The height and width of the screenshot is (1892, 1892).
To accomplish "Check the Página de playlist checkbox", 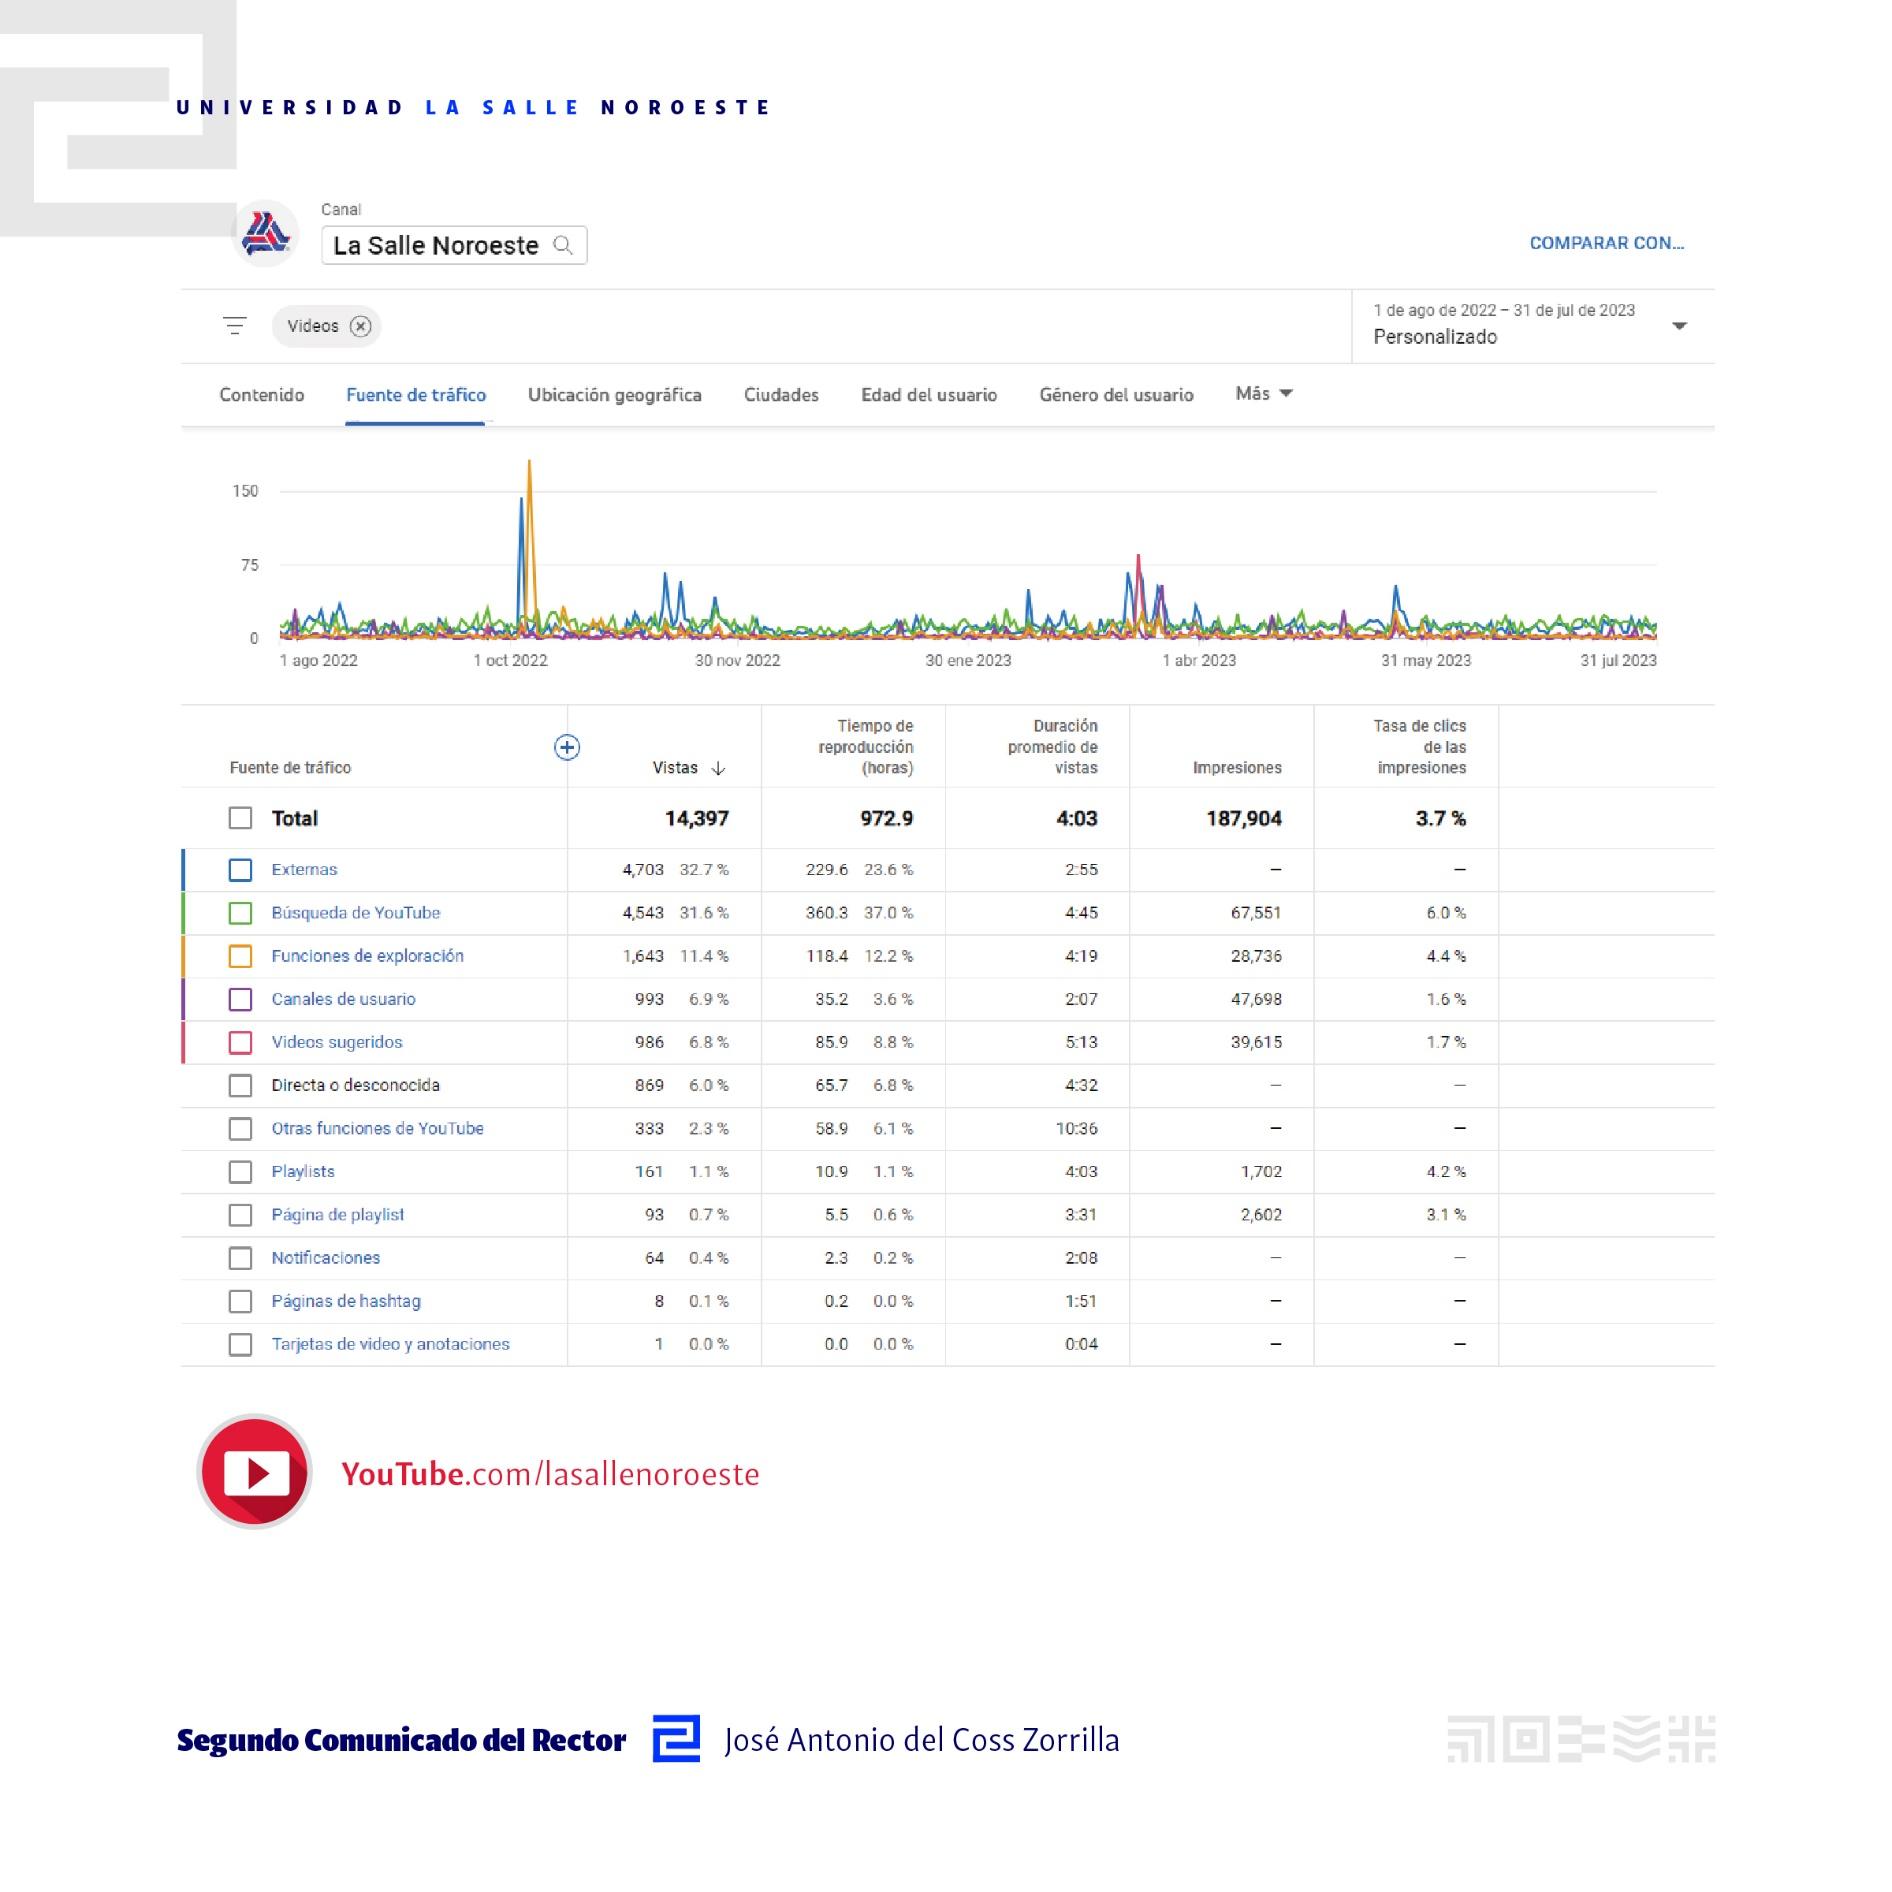I will (x=240, y=1215).
